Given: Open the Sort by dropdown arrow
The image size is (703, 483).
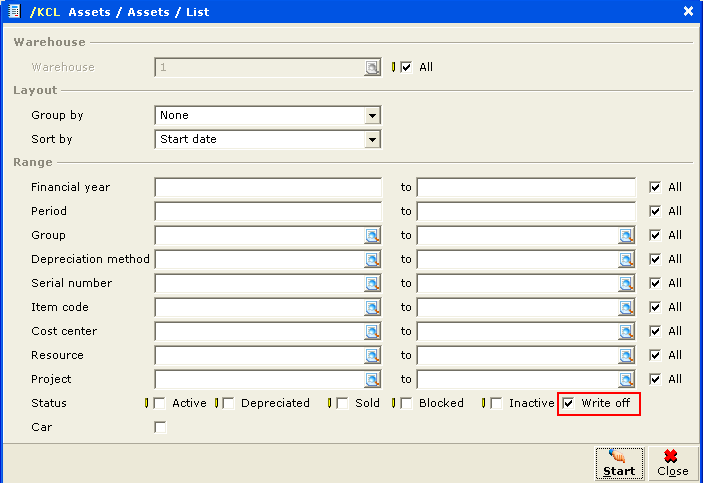Looking at the screenshot, I should tap(372, 139).
